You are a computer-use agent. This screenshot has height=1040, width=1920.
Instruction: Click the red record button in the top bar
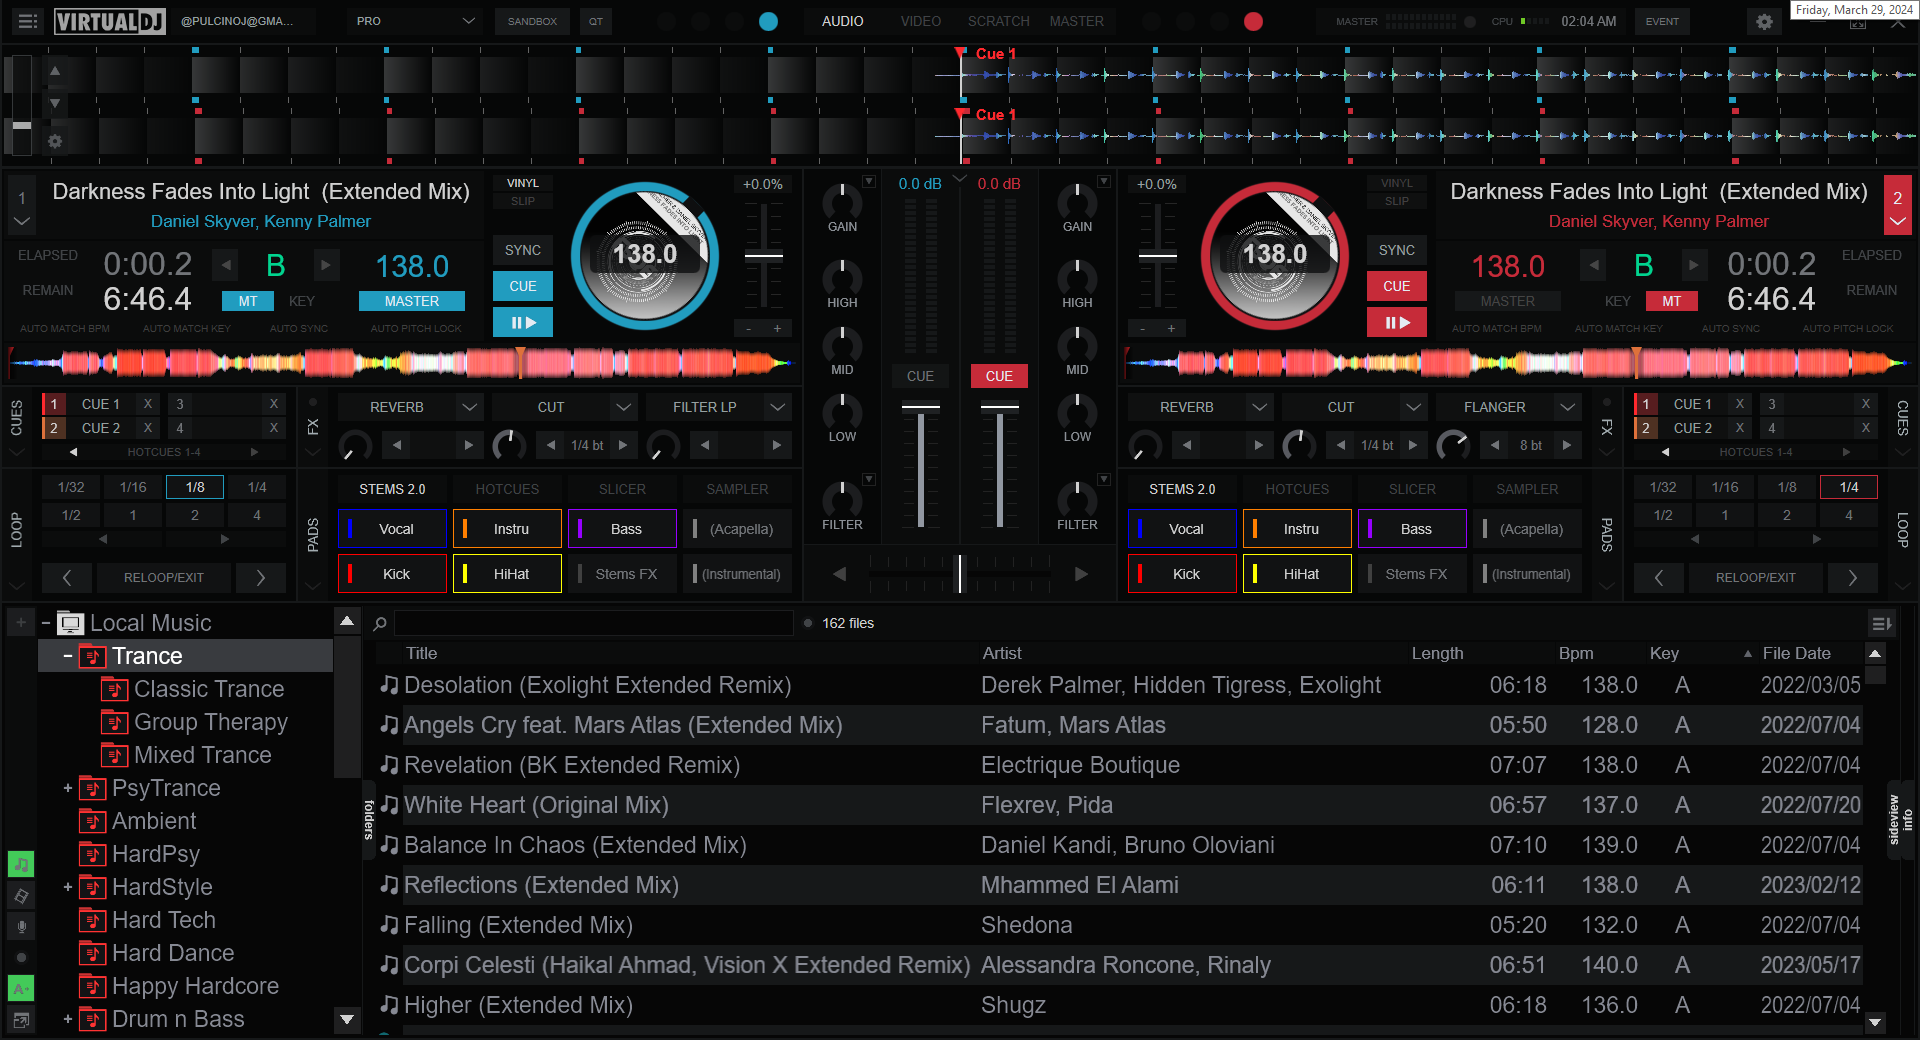tap(1253, 21)
